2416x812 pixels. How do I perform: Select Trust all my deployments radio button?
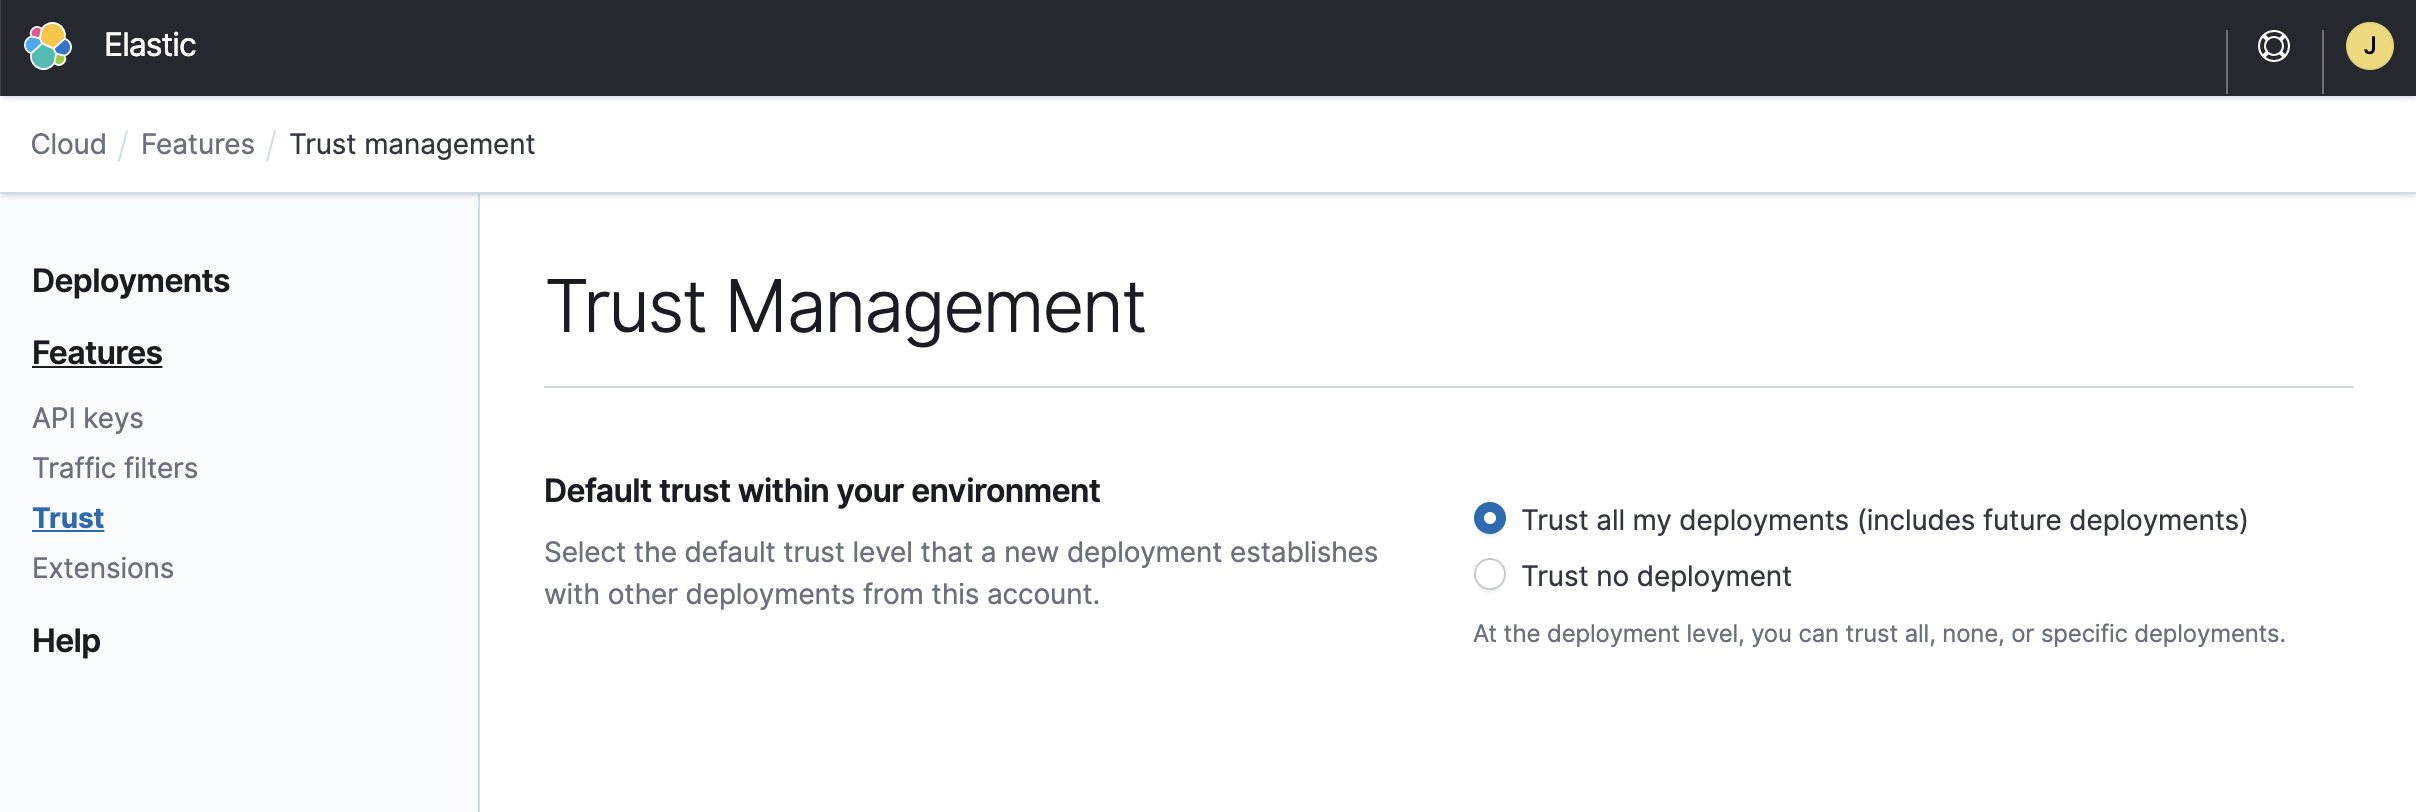[x=1490, y=518]
